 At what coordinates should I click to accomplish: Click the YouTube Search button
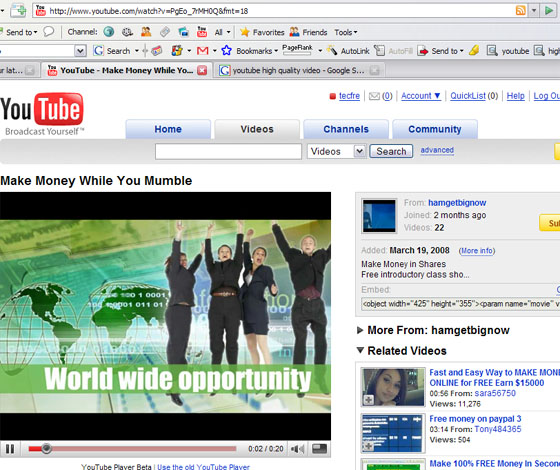click(391, 151)
